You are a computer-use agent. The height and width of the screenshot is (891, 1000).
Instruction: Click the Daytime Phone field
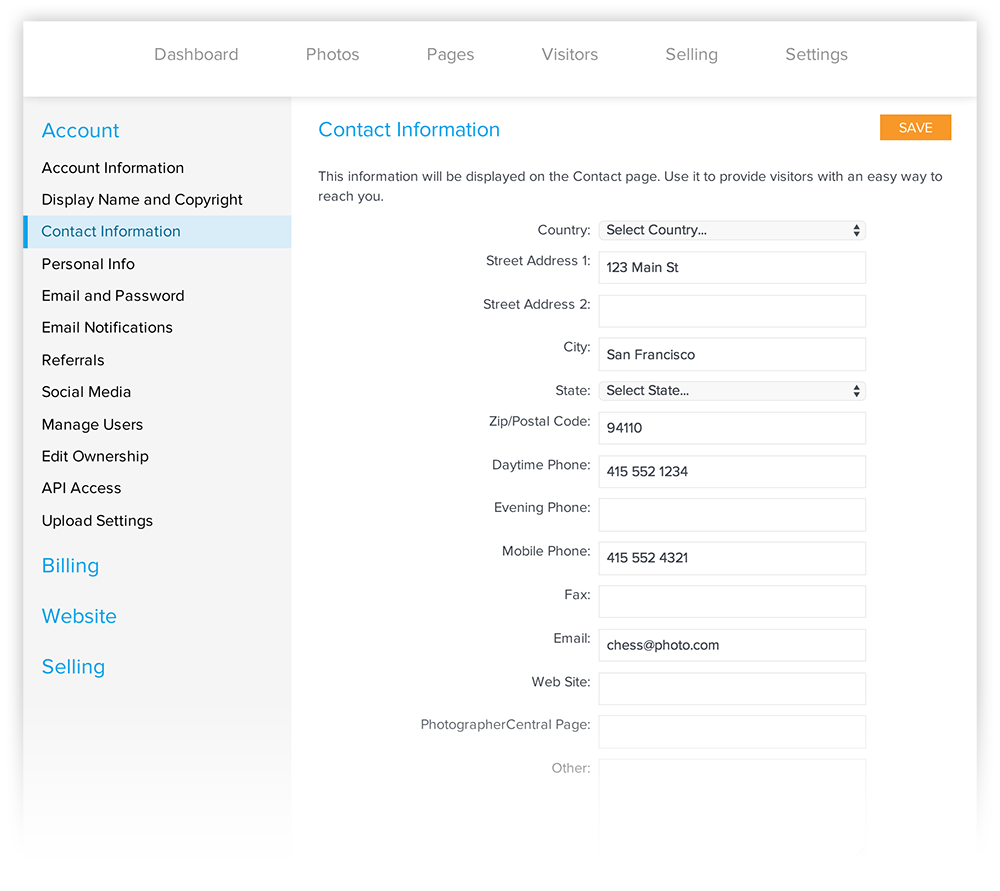point(732,472)
